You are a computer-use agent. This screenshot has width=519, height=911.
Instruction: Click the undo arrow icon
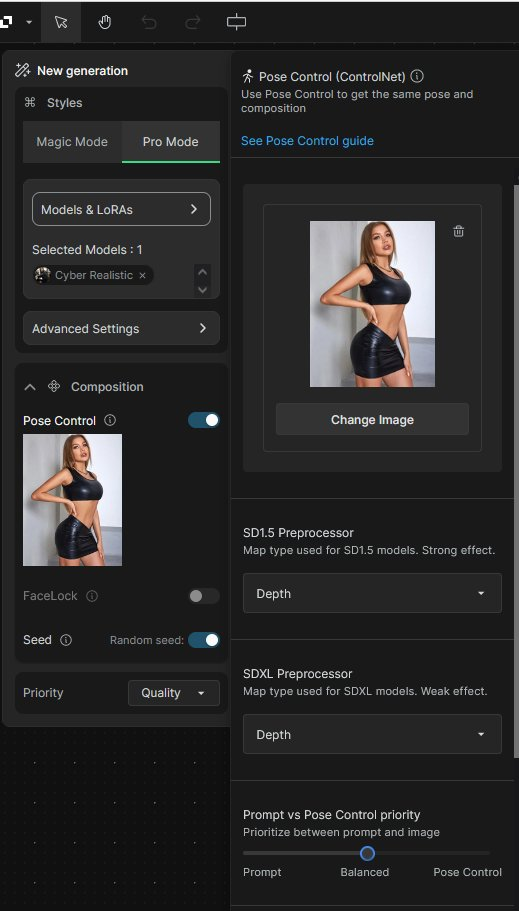(149, 22)
